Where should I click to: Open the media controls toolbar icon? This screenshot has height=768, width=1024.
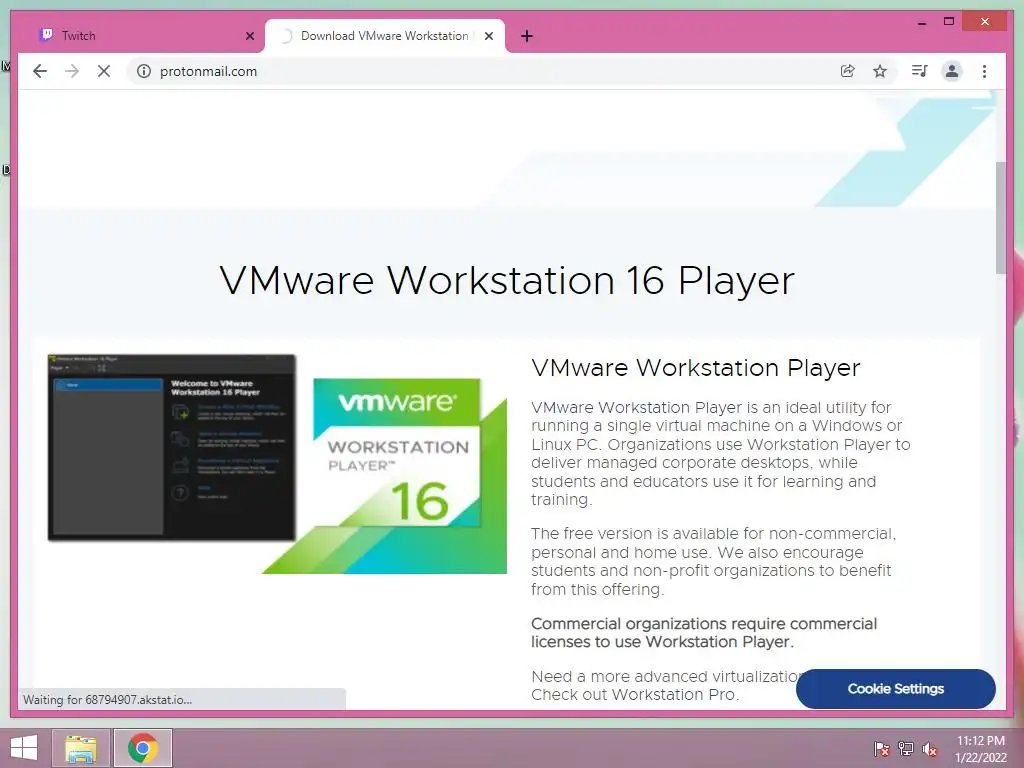pos(920,71)
